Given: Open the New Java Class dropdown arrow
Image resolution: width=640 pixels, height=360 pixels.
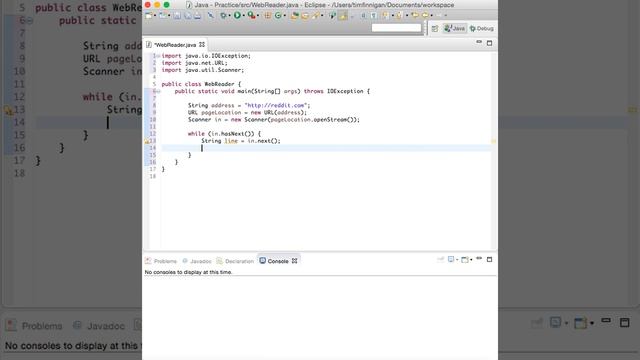Looking at the screenshot, I should (284, 16).
